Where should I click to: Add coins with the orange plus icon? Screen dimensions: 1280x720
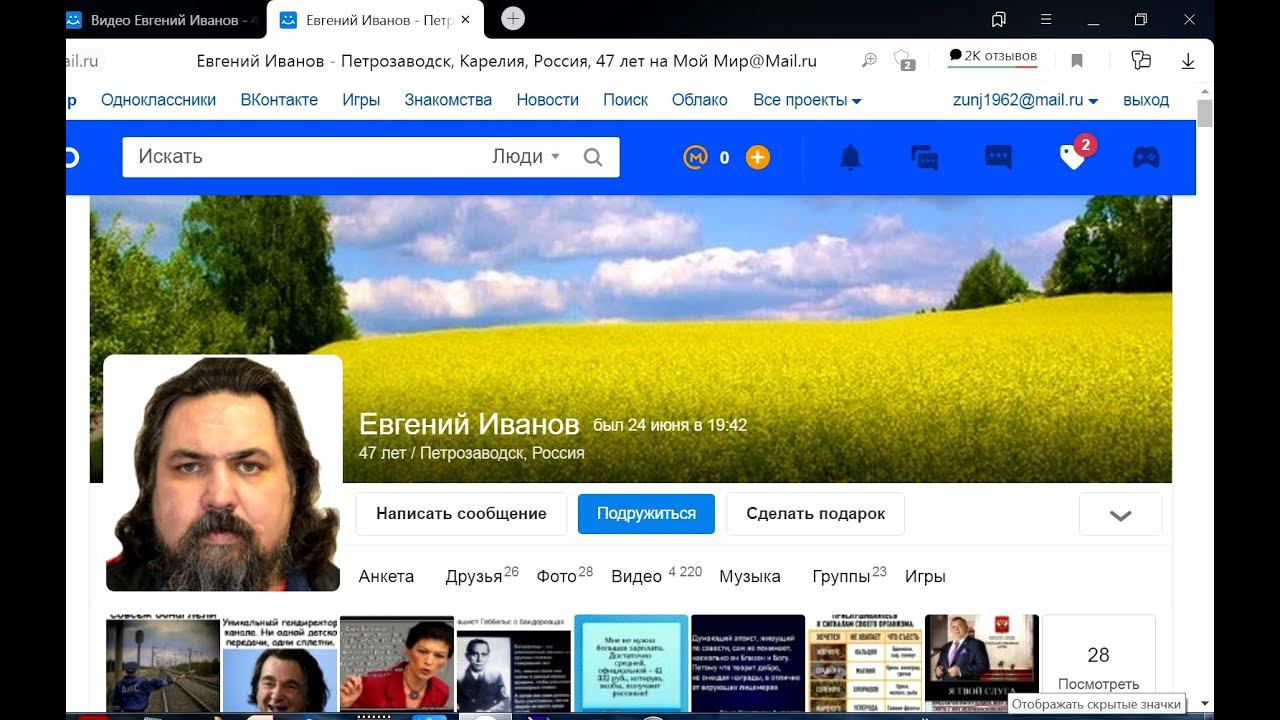click(758, 157)
